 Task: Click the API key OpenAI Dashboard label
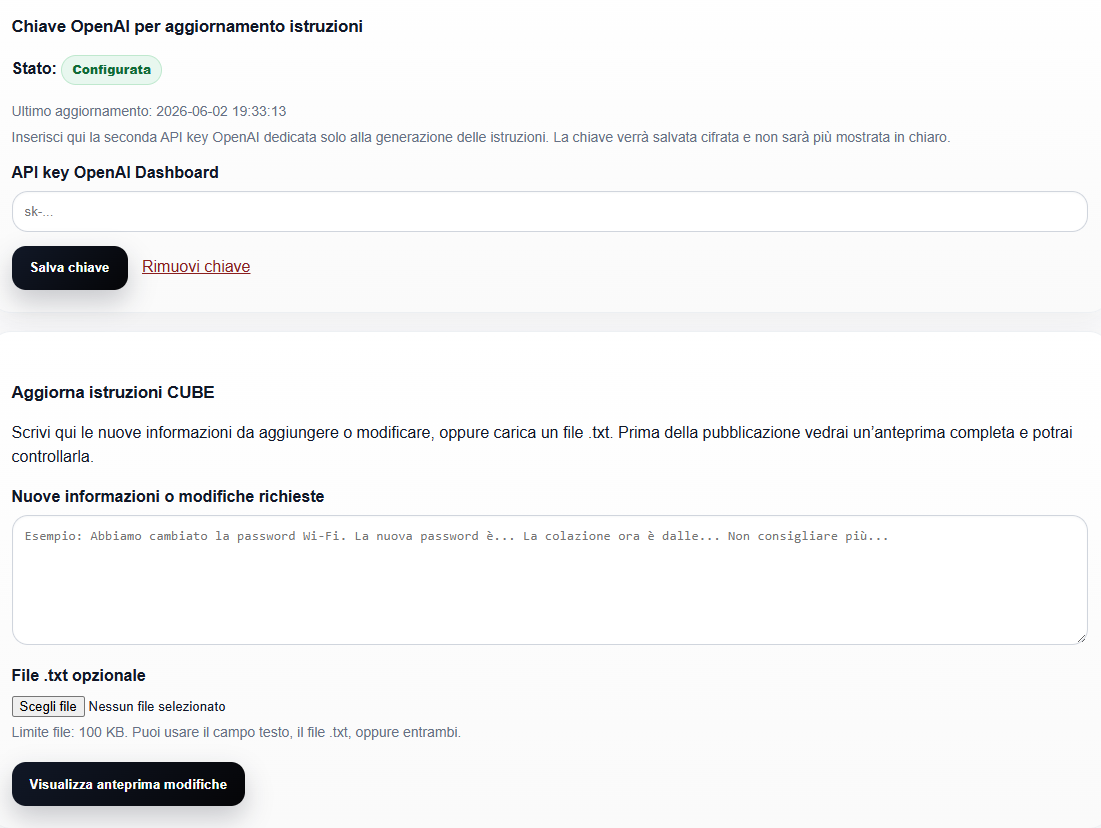point(115,173)
